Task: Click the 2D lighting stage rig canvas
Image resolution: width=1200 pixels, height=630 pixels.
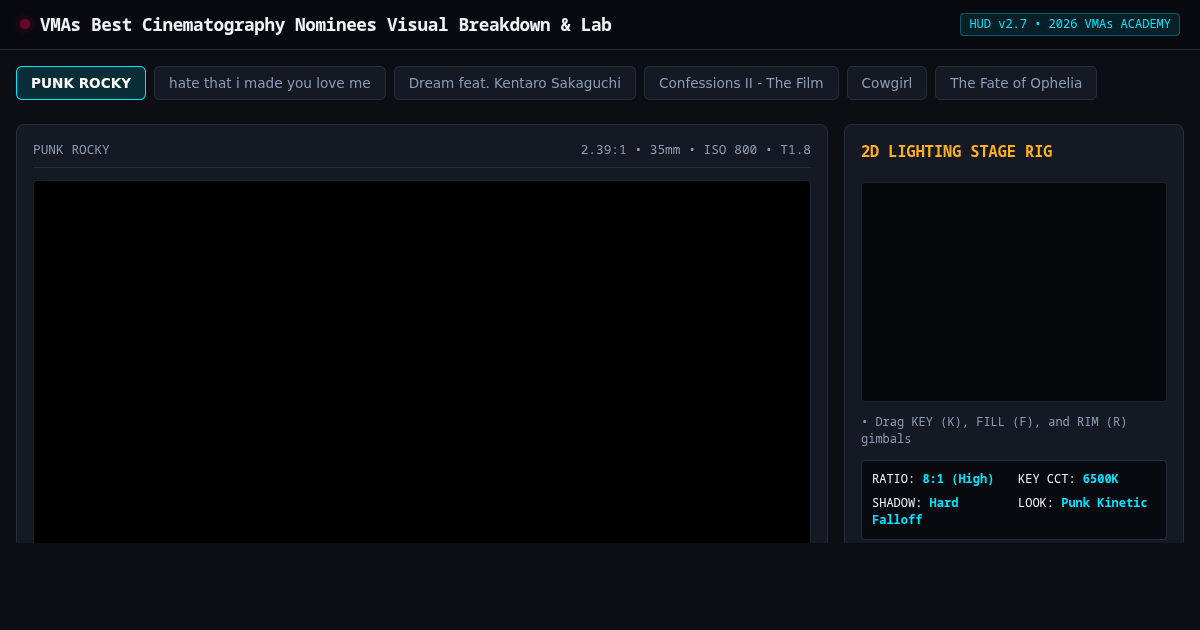Action: coord(1014,292)
